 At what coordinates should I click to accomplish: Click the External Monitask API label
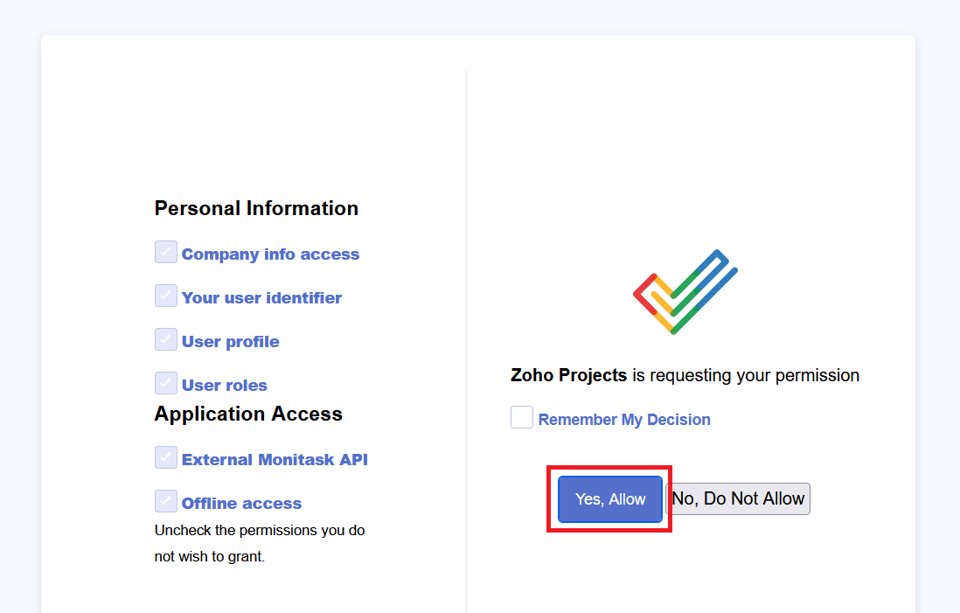(x=274, y=460)
